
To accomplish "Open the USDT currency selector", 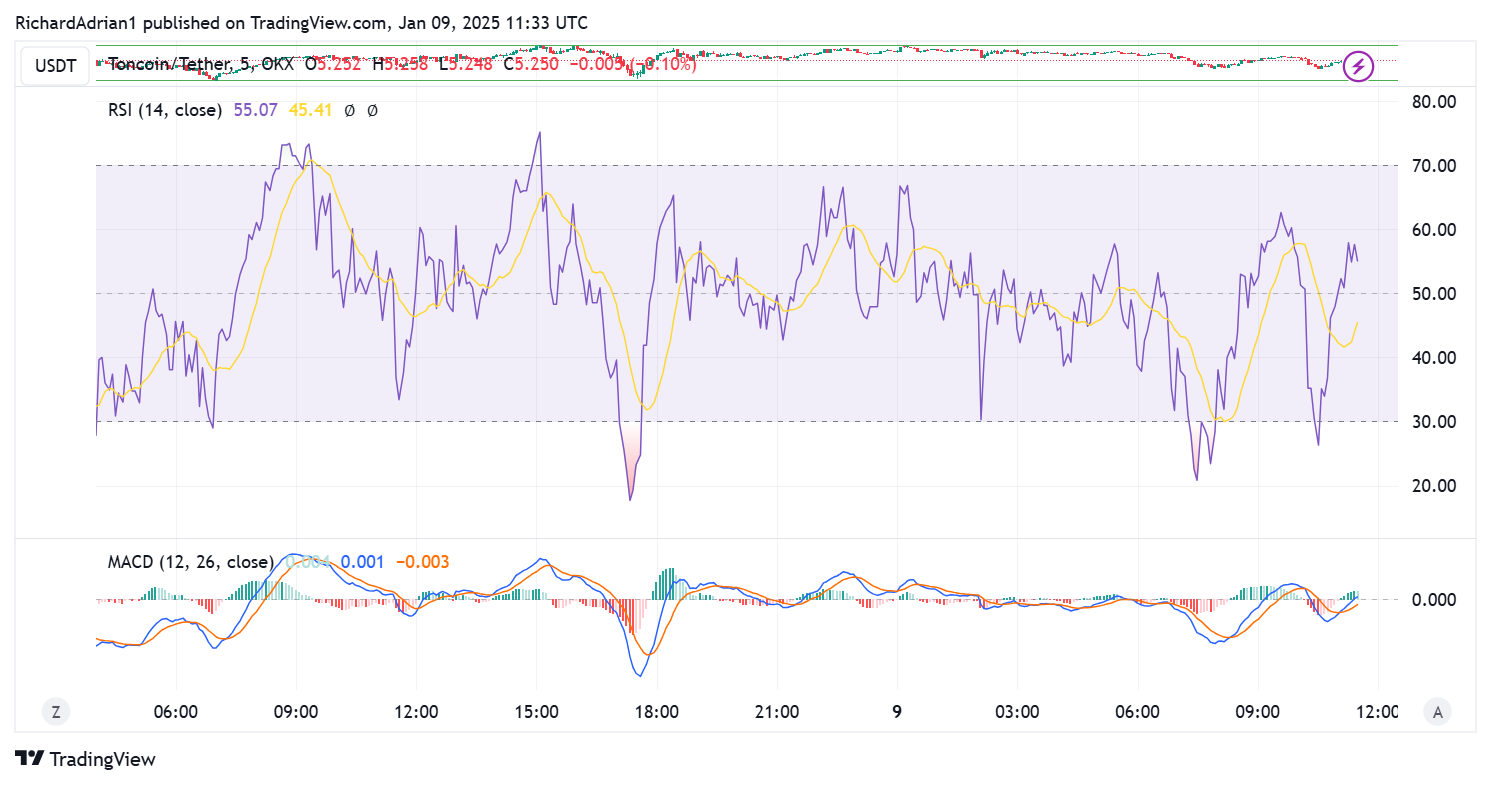I will pos(53,66).
